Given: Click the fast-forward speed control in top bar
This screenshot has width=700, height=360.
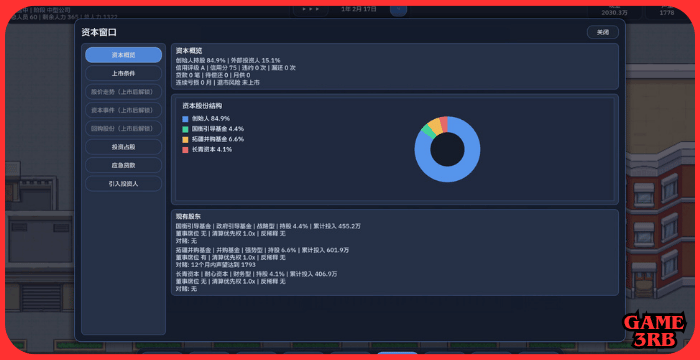Looking at the screenshot, I should point(310,9).
